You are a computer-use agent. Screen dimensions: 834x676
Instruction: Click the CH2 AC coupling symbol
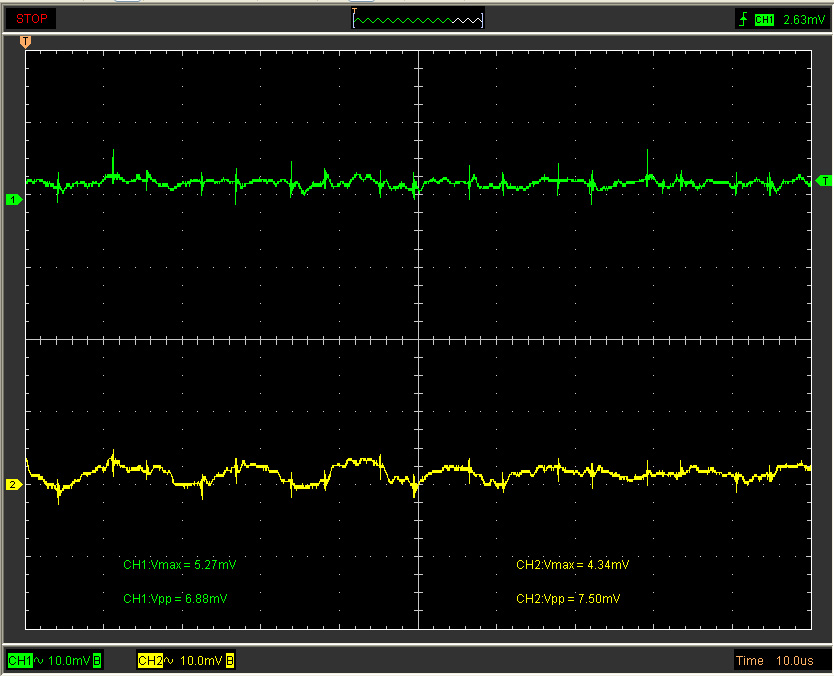pyautogui.click(x=169, y=661)
